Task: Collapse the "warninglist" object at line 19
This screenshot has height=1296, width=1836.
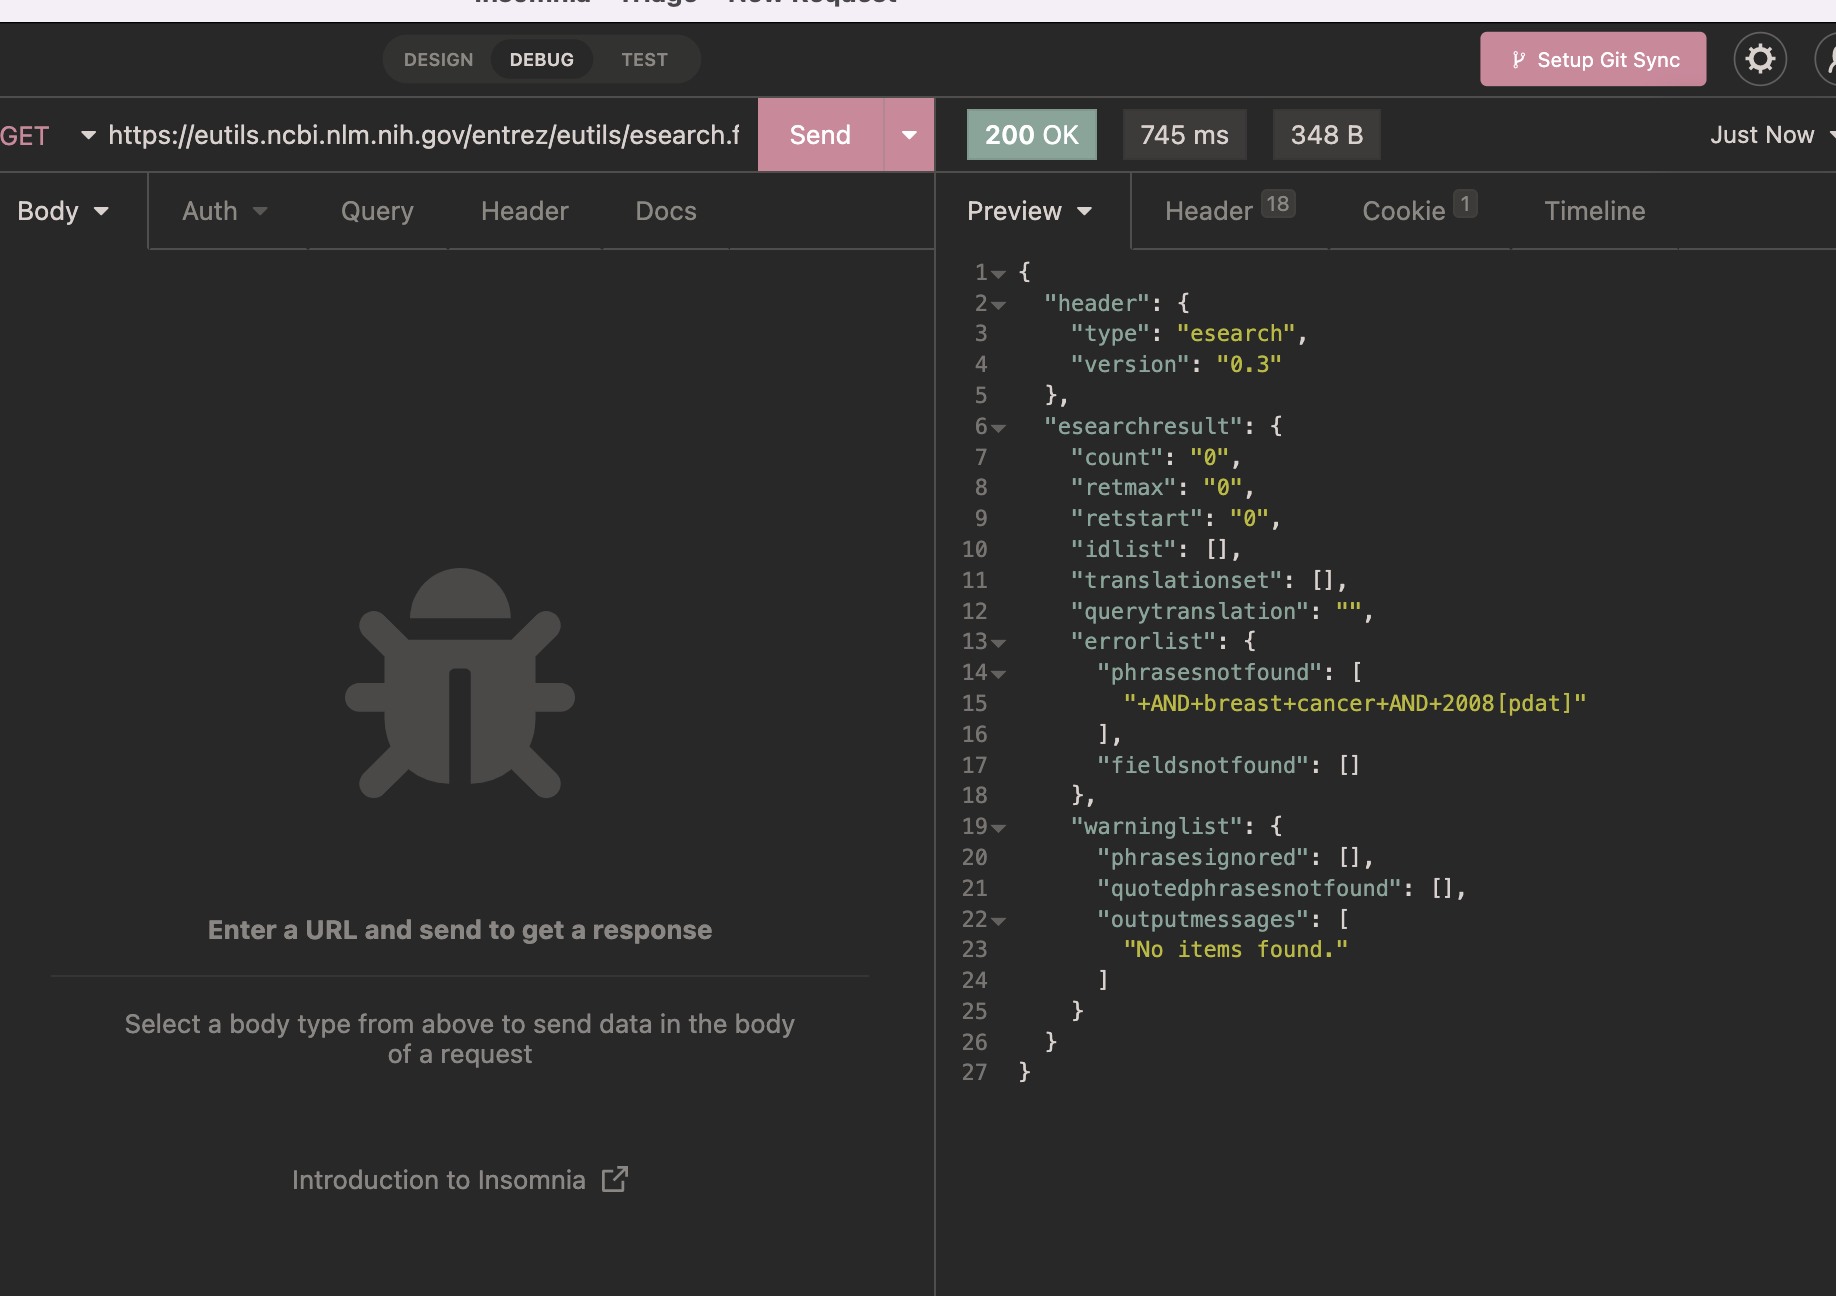Action: [x=998, y=827]
